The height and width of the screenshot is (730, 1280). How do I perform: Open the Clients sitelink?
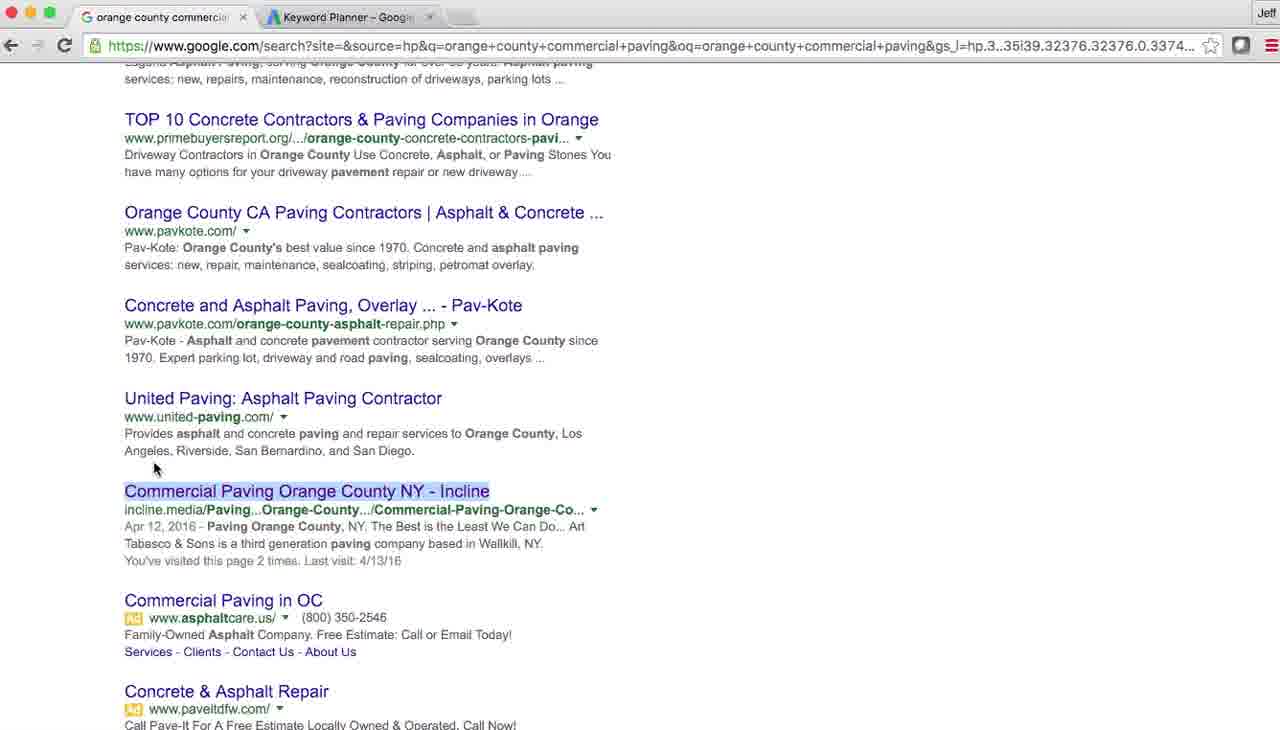click(x=202, y=652)
